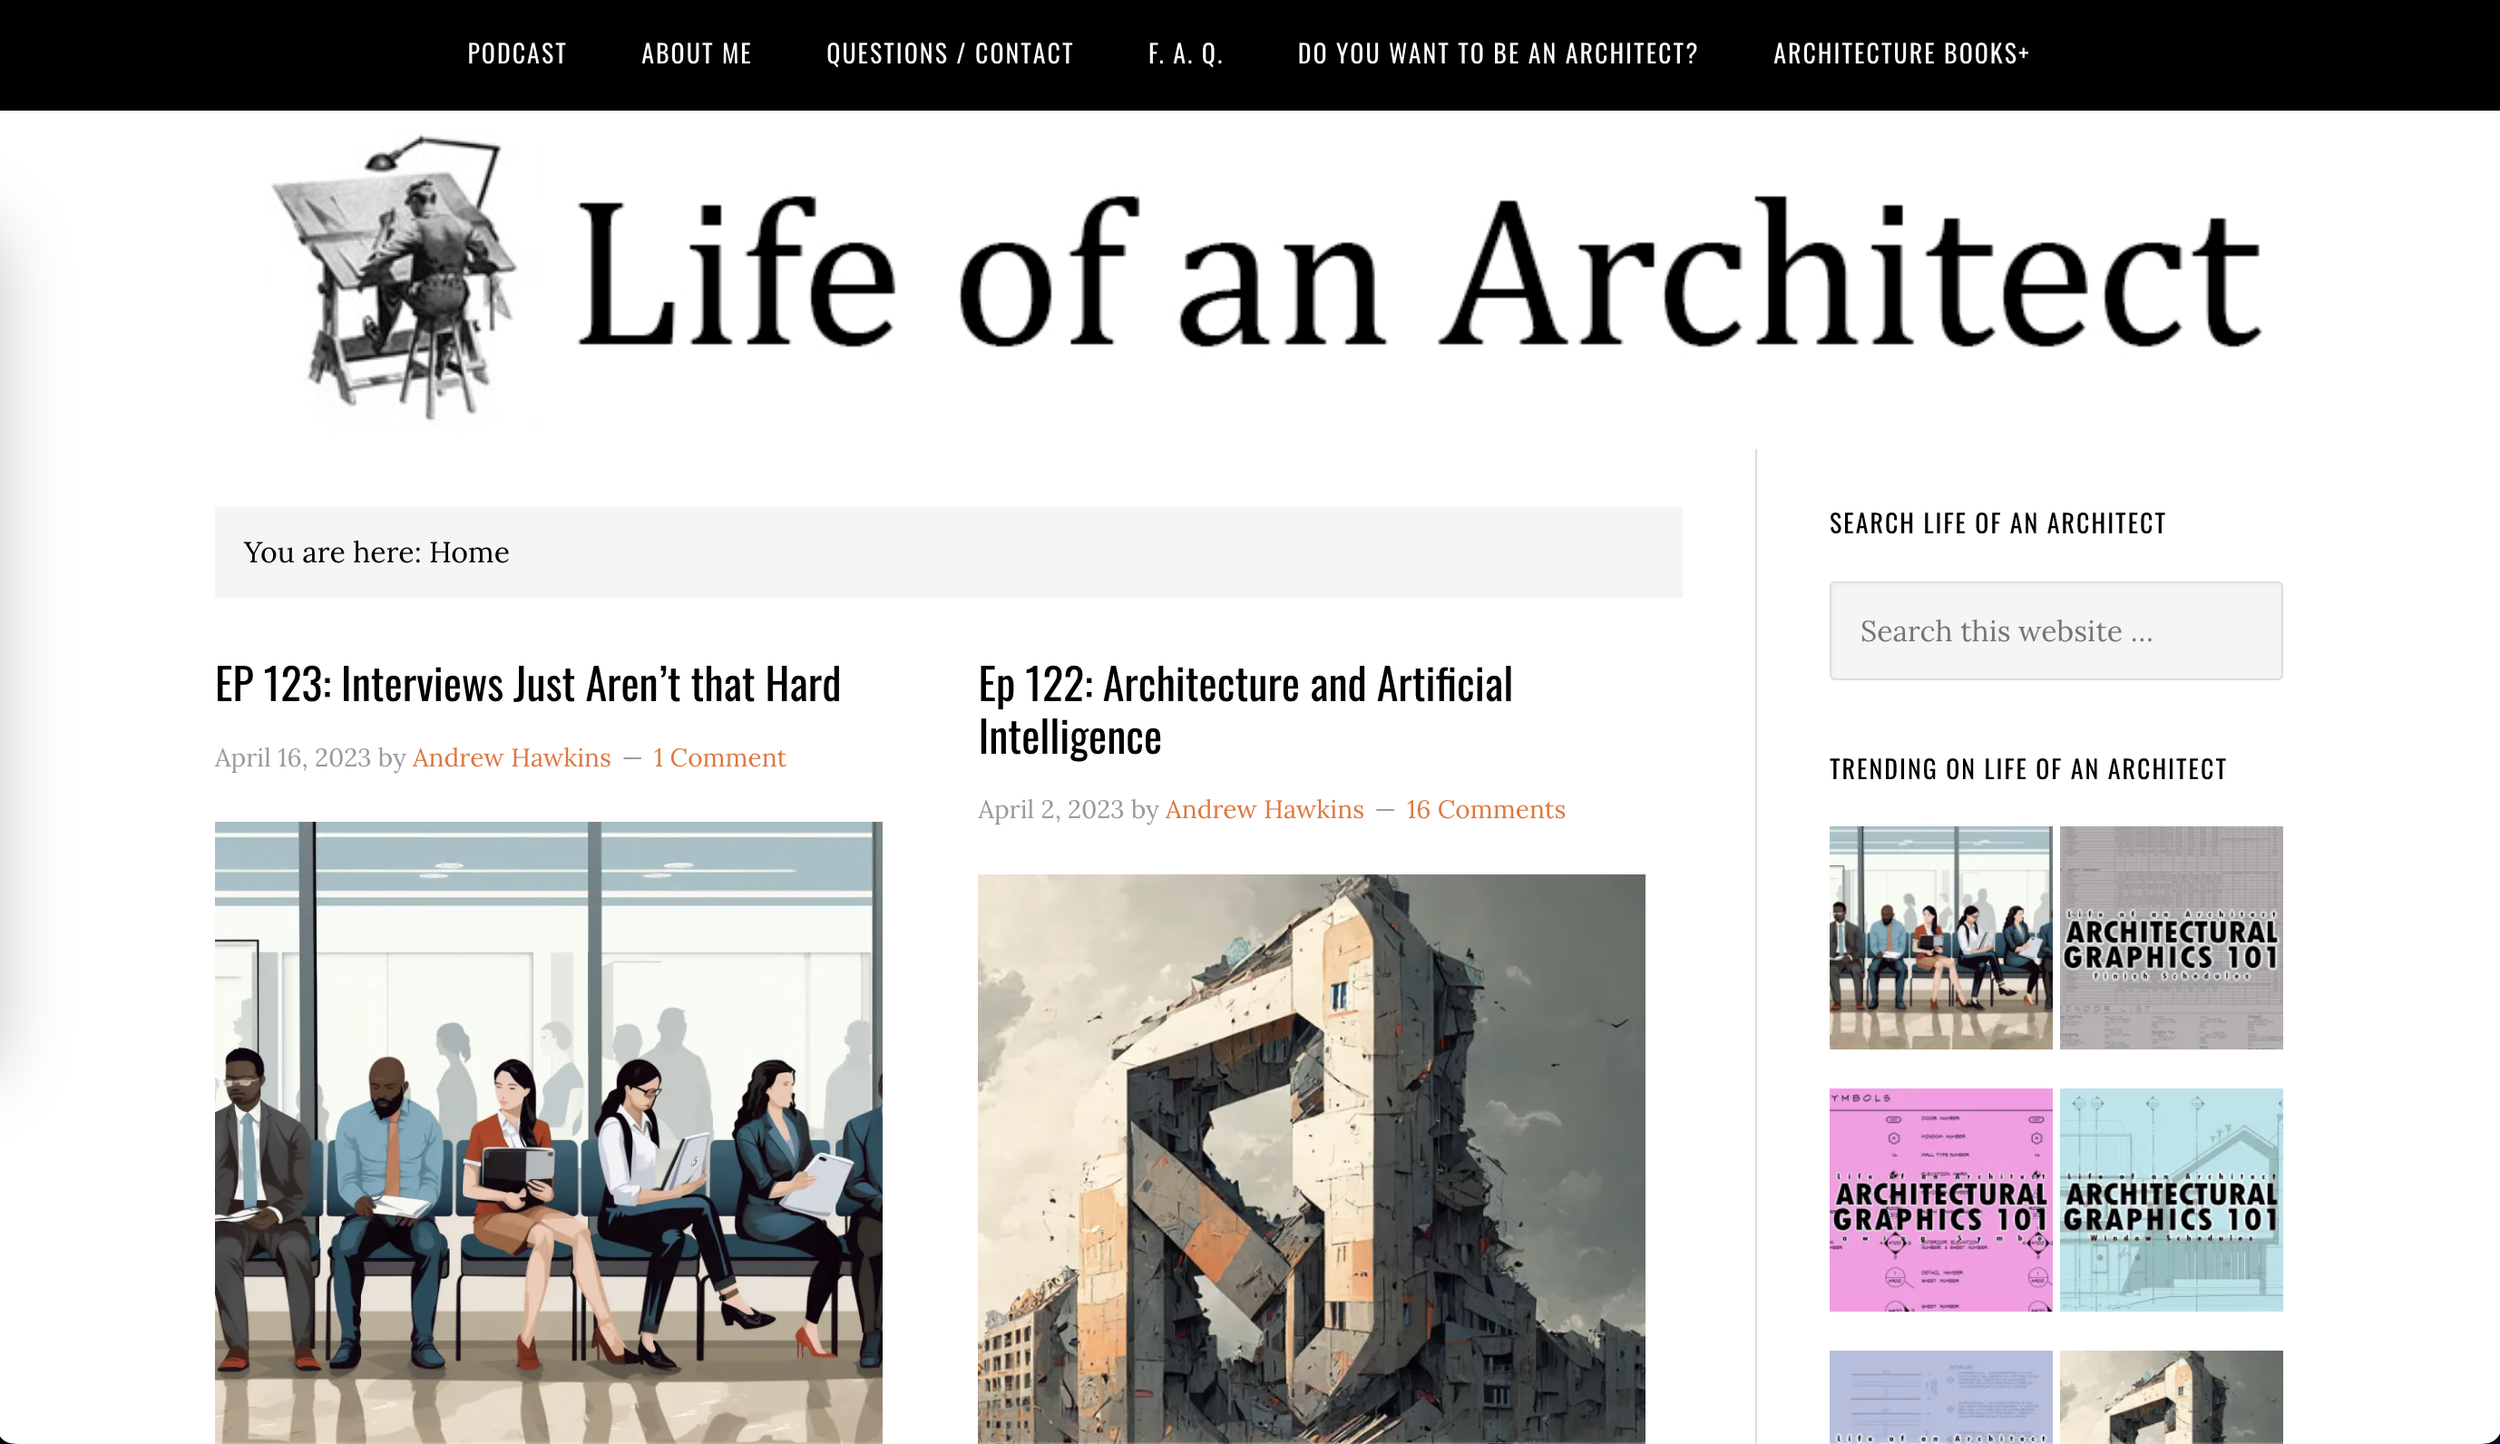
Task: Open Do You Want to Be an Architect?
Action: 1497,53
